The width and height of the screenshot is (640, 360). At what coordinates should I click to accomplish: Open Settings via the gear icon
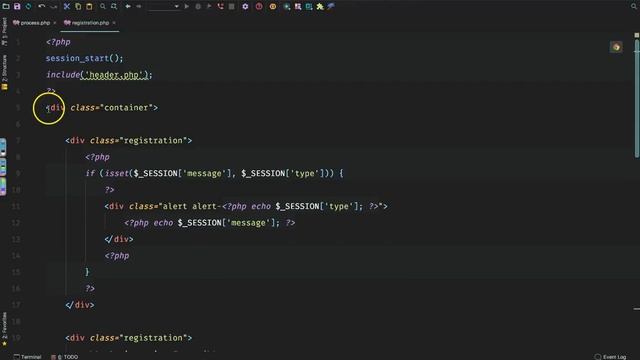pos(245,7)
